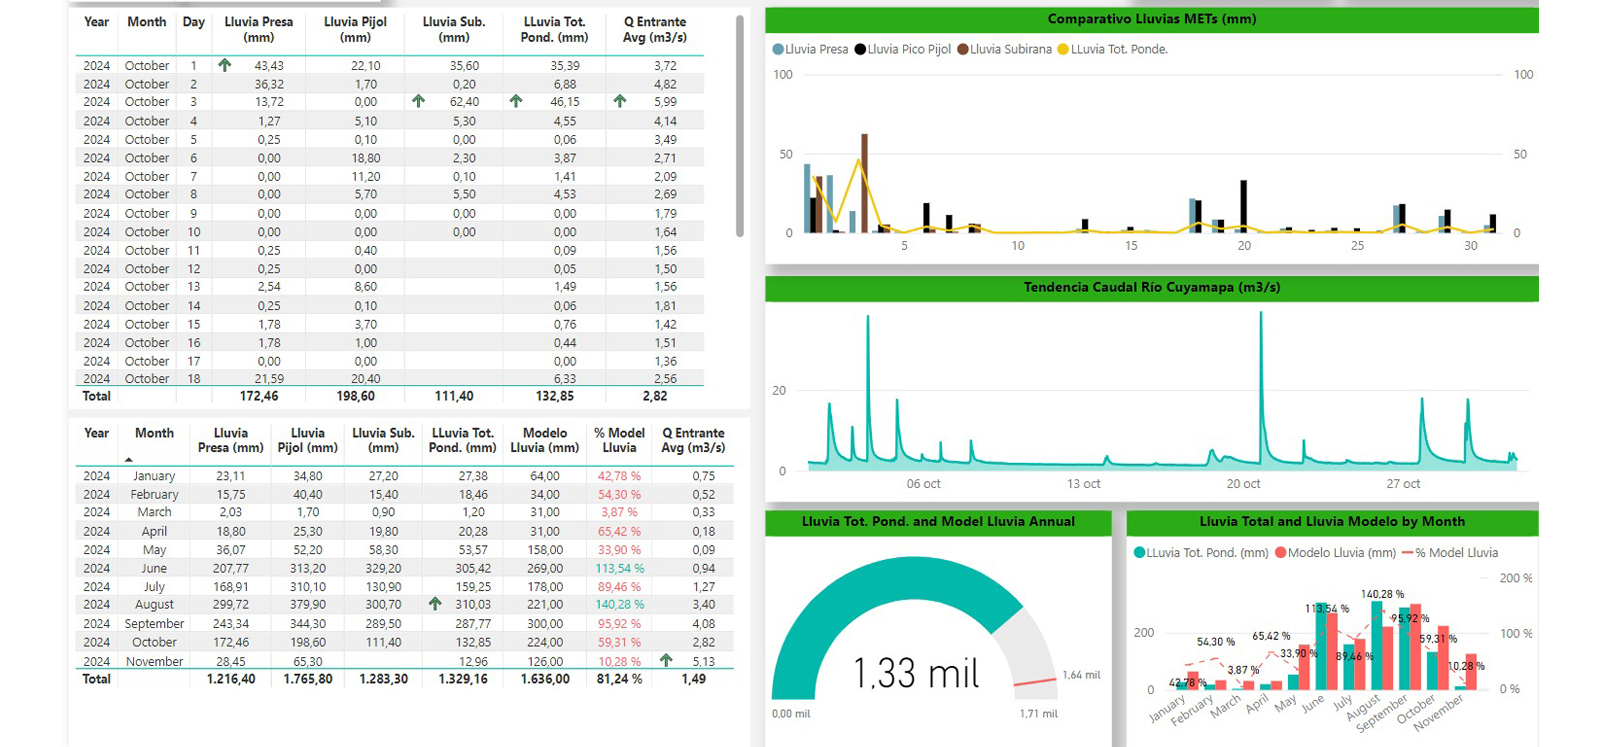
Task: Sort monthly table by Modelo Lluvia (mm) header
Action: 544,440
